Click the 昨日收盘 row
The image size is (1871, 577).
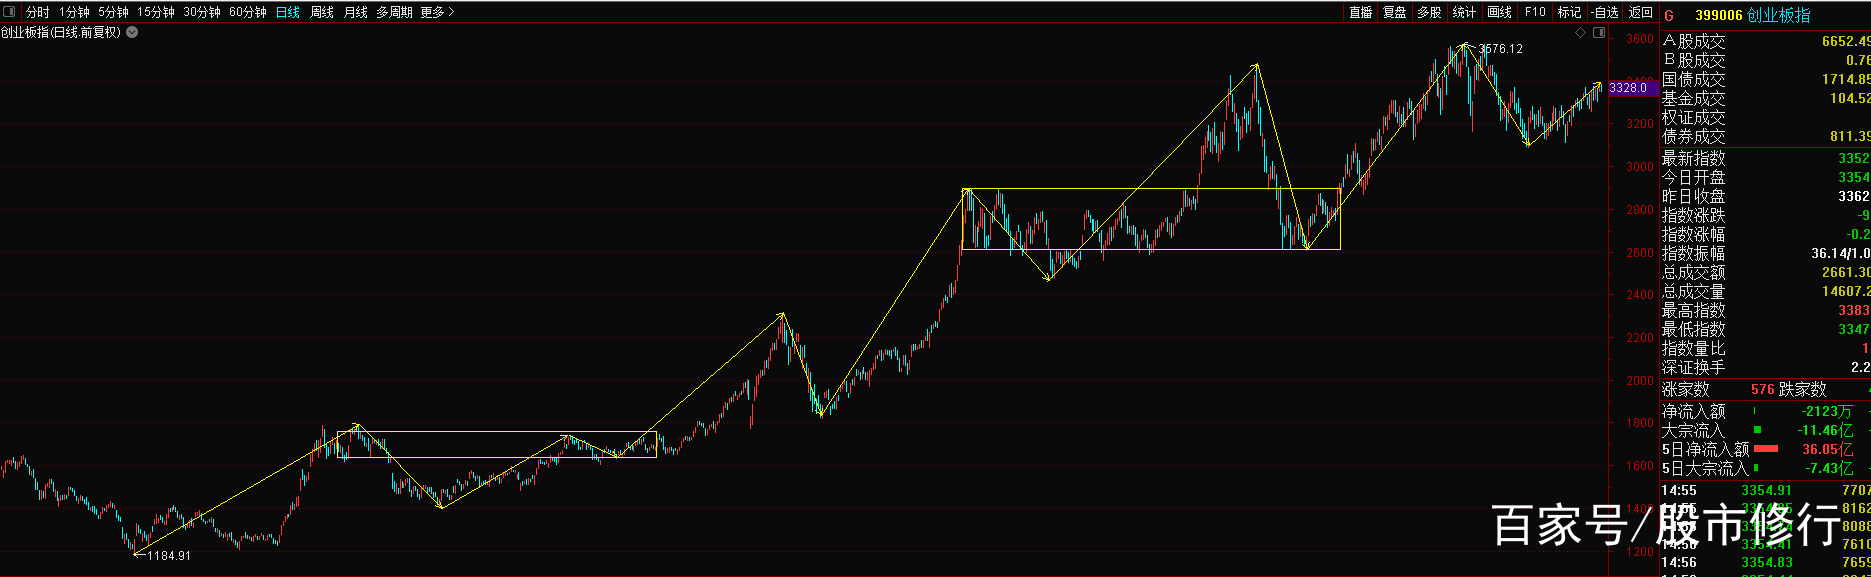click(1766, 196)
